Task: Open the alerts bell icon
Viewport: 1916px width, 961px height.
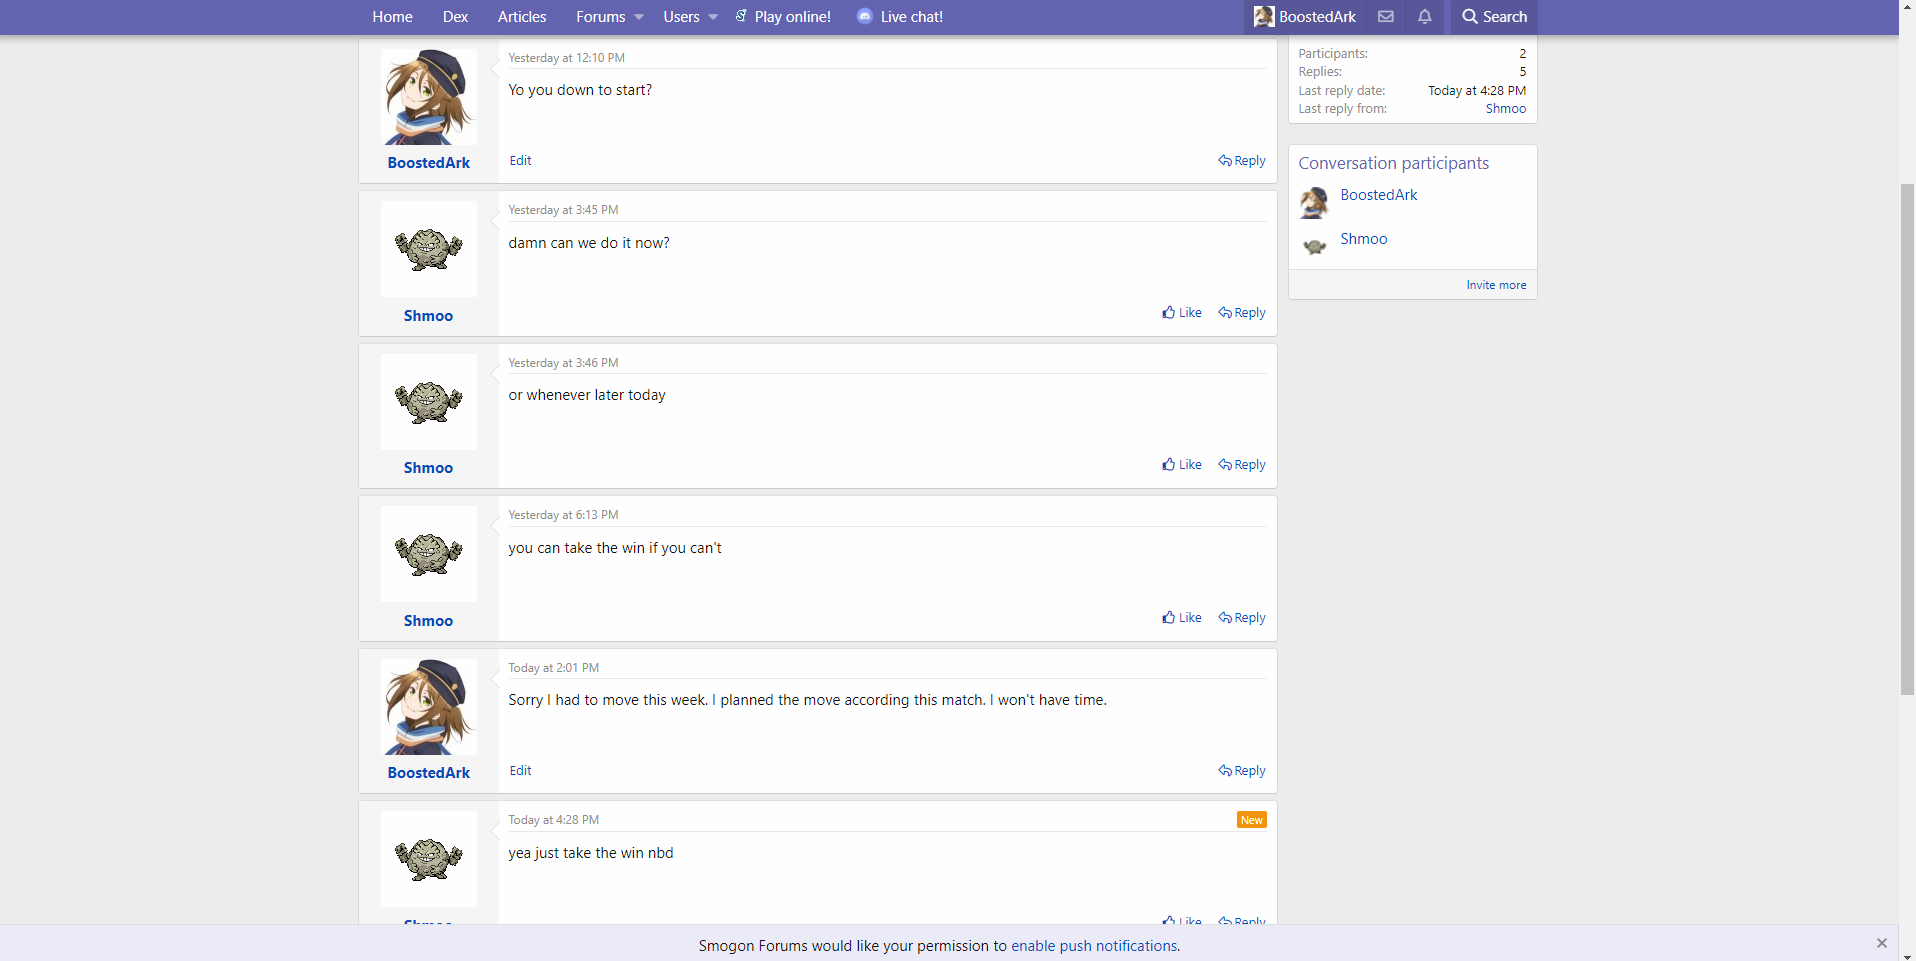Action: click(1424, 17)
